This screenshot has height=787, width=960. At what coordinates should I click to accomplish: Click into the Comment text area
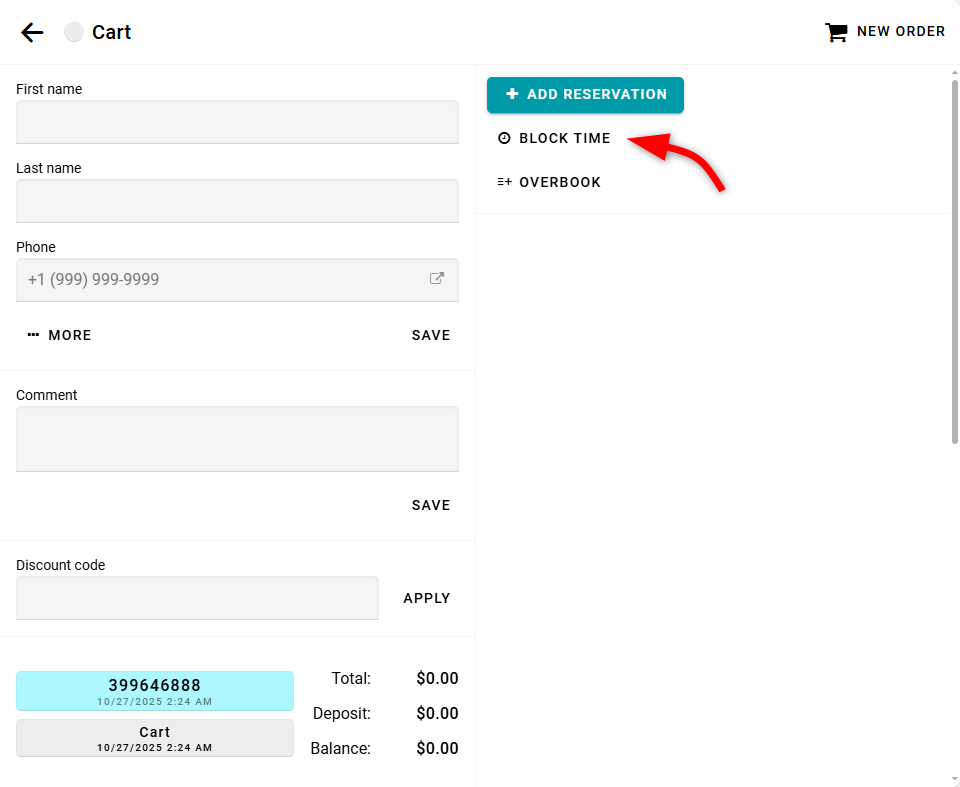point(237,439)
